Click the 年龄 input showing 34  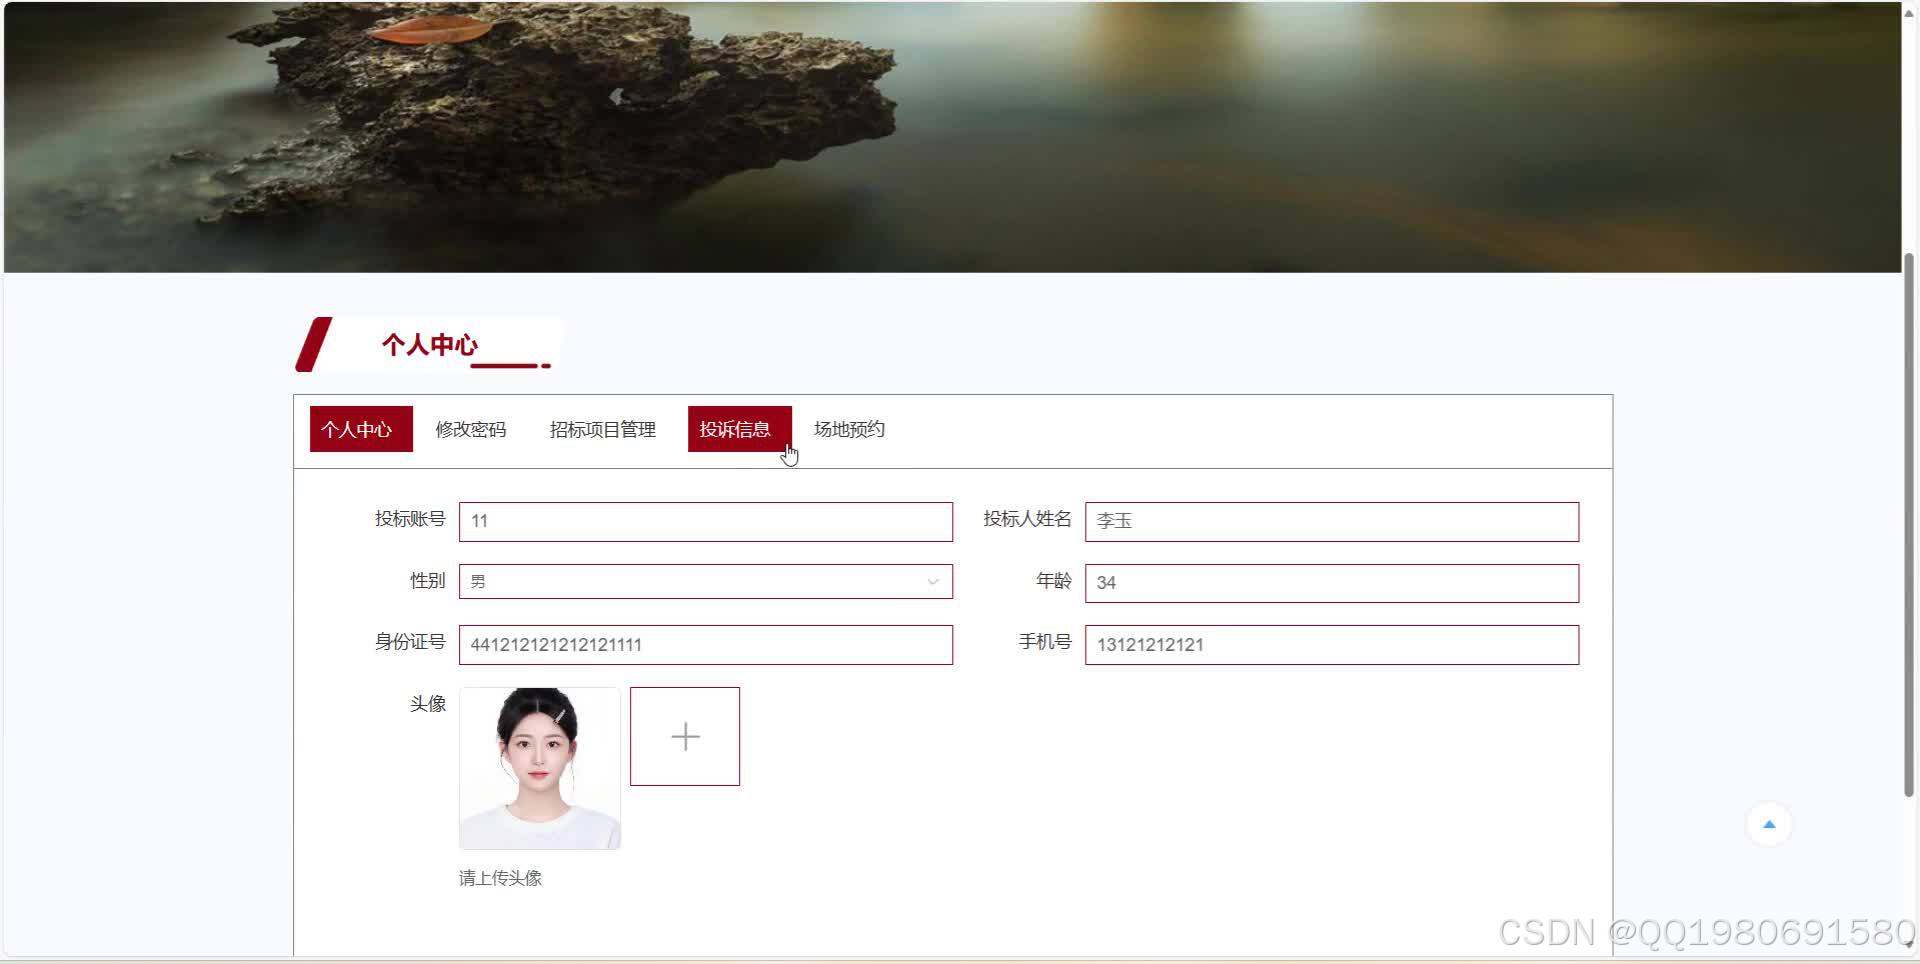[x=1330, y=583]
